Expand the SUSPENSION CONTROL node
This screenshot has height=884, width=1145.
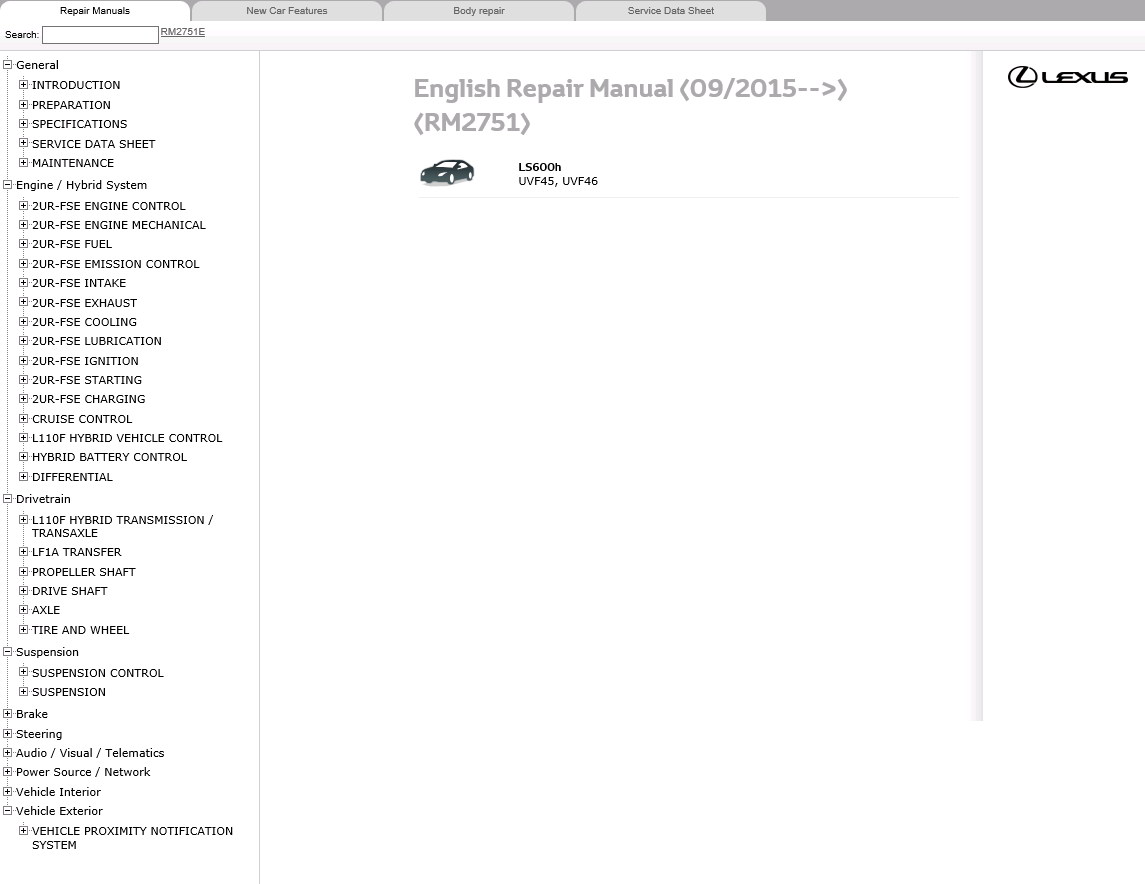click(23, 672)
